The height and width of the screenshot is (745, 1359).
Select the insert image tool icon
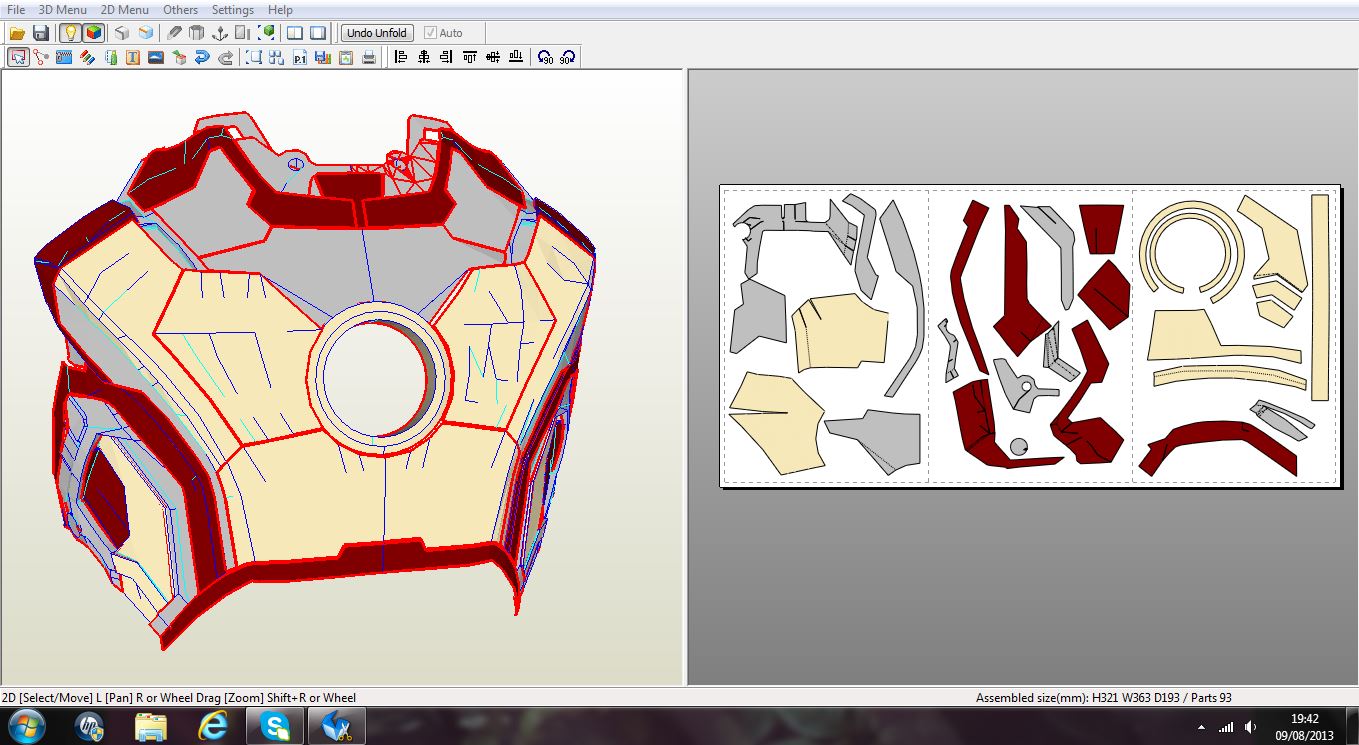click(156, 57)
